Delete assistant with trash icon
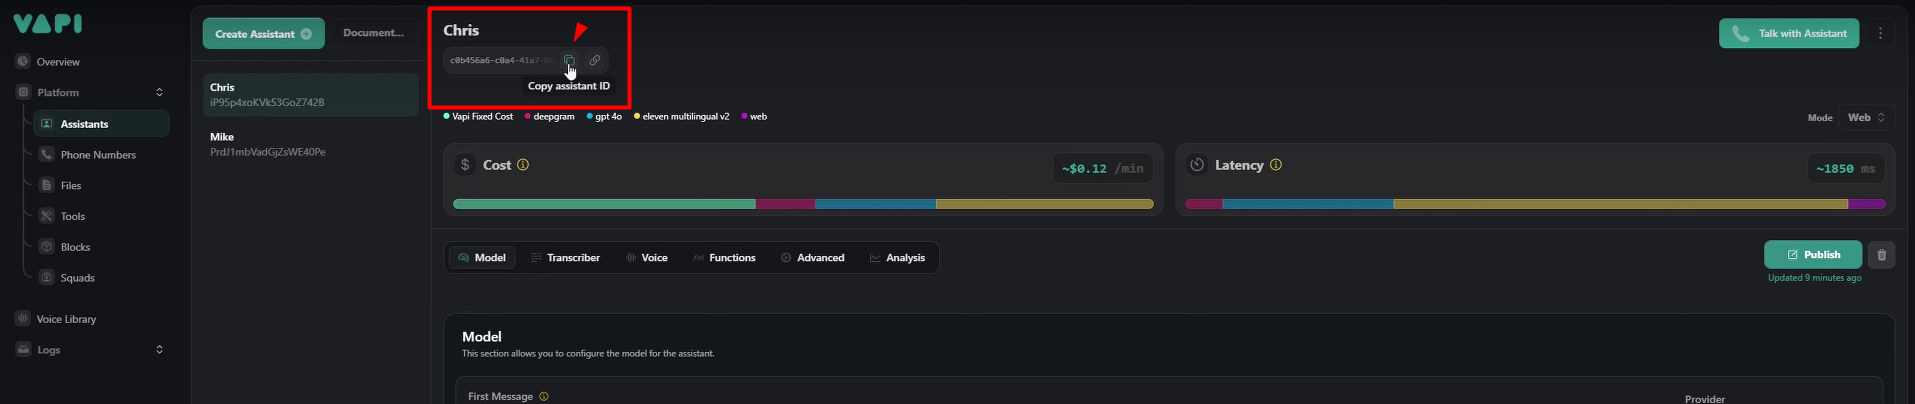The image size is (1915, 404). pyautogui.click(x=1881, y=255)
